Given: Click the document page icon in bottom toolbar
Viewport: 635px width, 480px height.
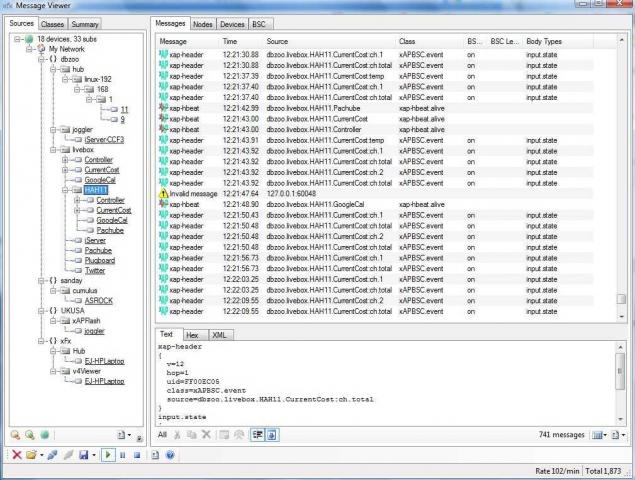Looking at the screenshot, I should (155, 455).
